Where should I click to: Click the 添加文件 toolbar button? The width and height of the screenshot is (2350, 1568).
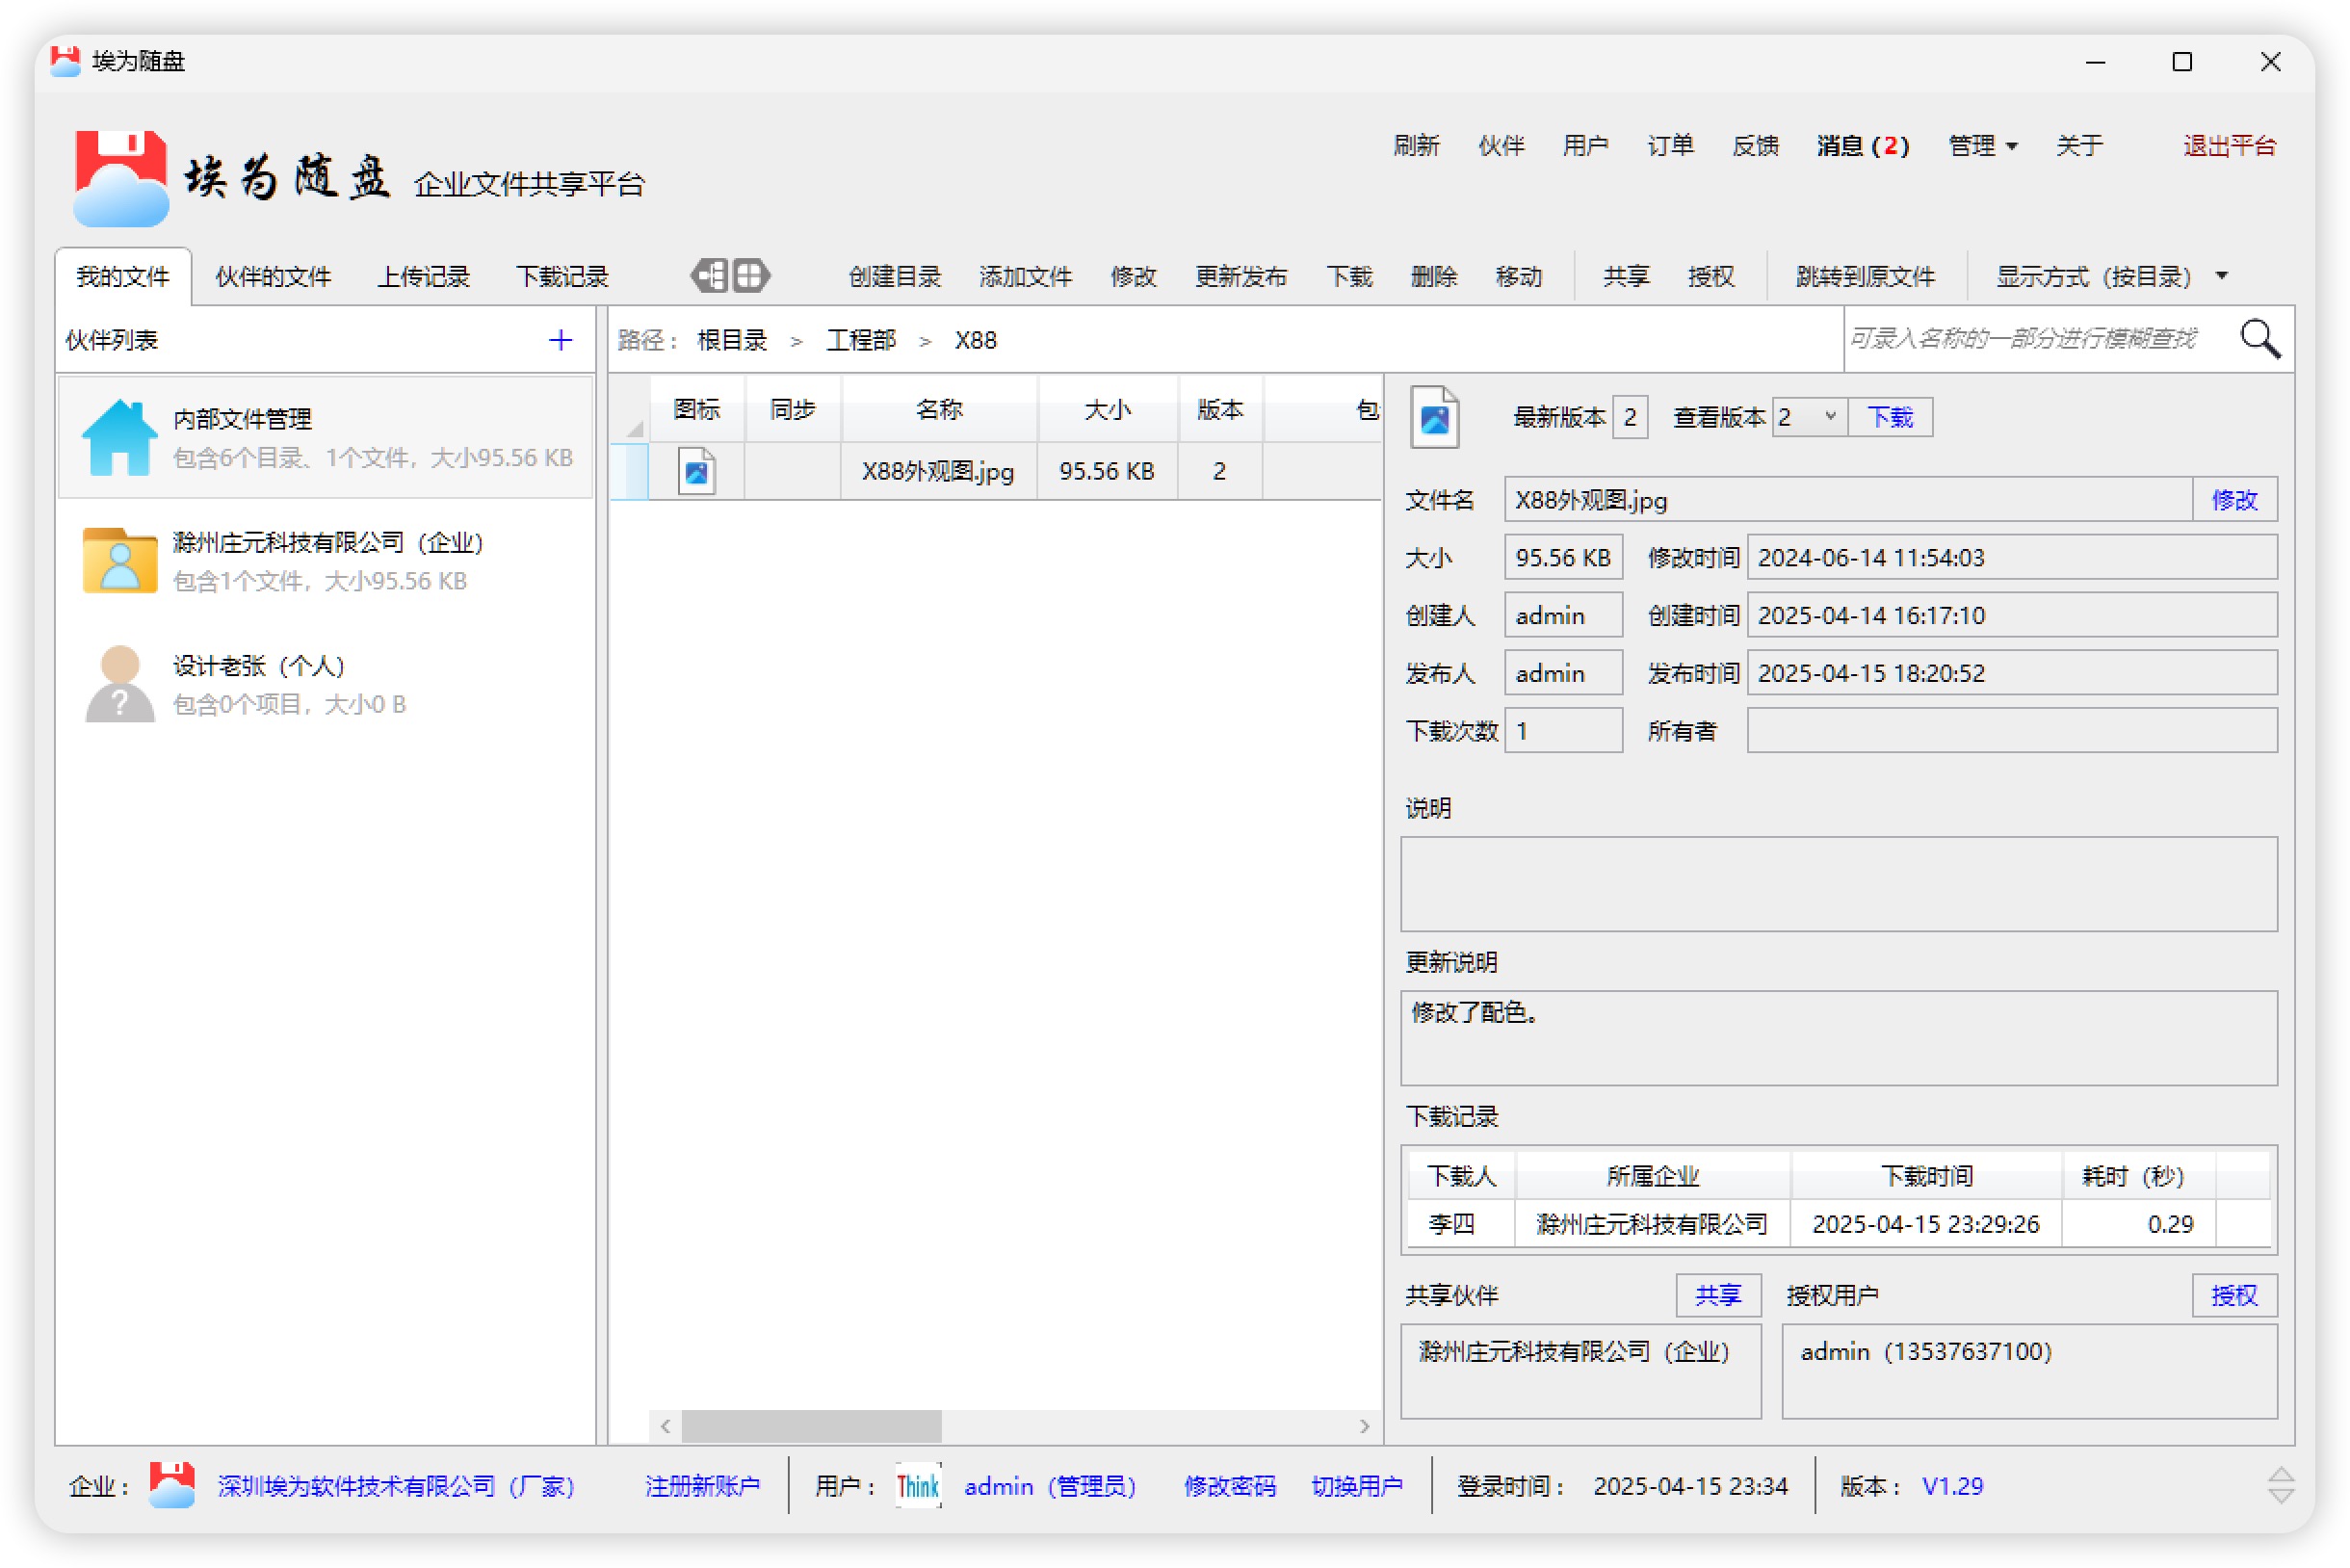pos(1025,277)
